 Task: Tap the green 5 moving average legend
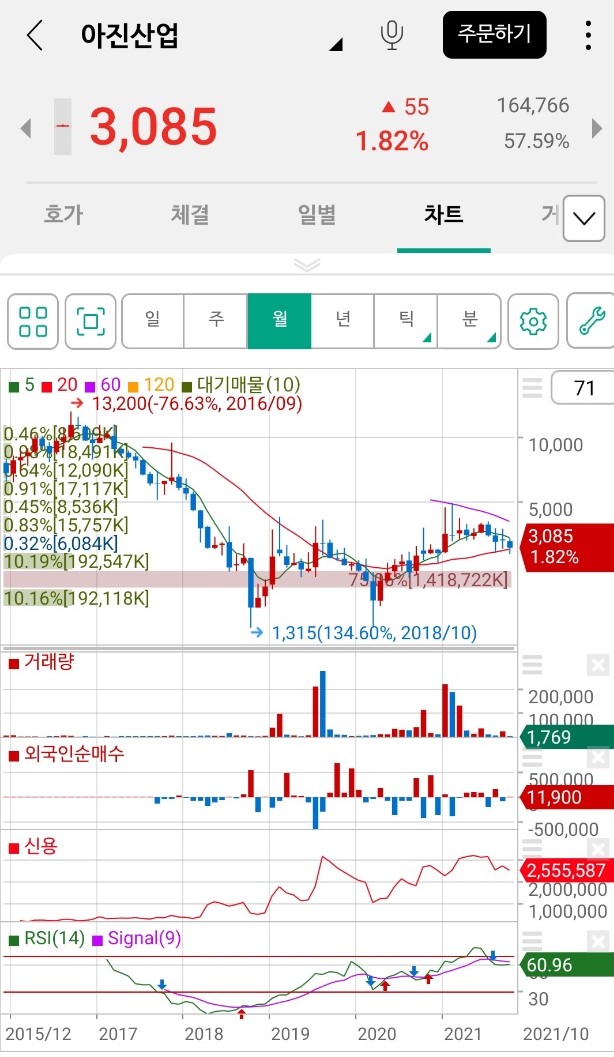22,385
